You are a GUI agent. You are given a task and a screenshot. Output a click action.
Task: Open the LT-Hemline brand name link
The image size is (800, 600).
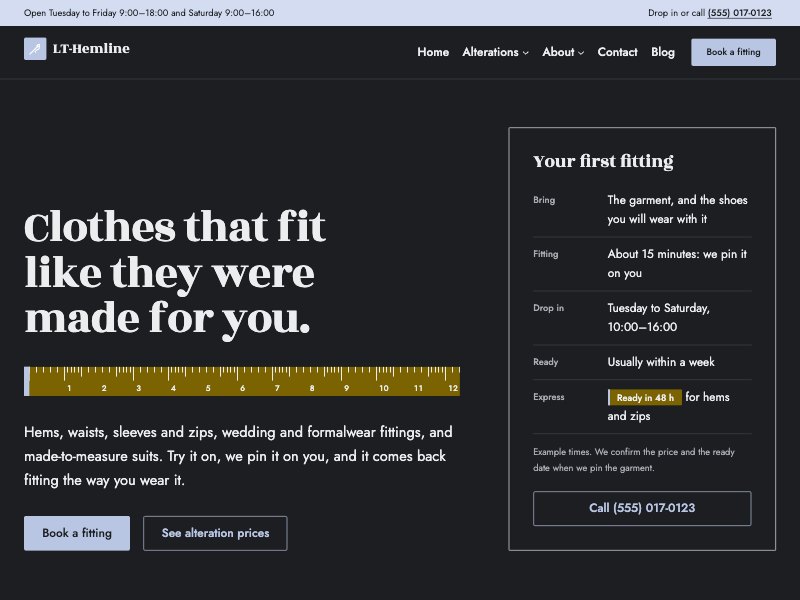[91, 48]
